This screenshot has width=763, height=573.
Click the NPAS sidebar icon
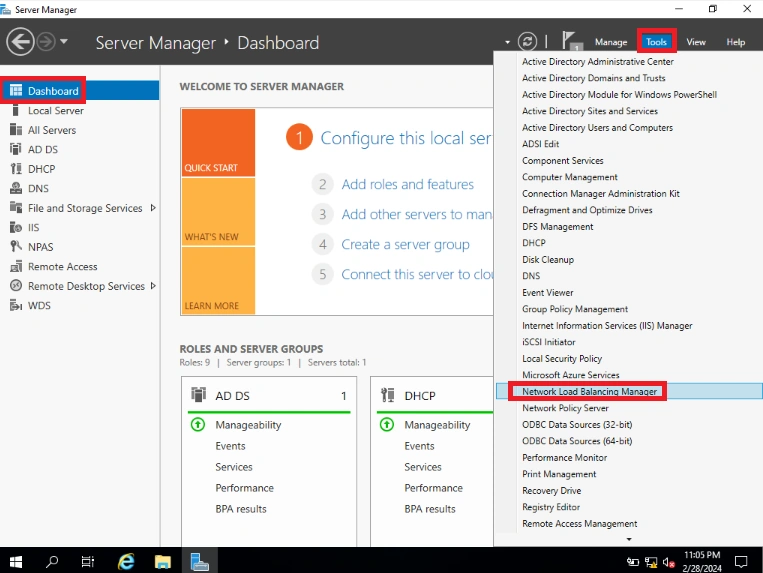[x=16, y=246]
